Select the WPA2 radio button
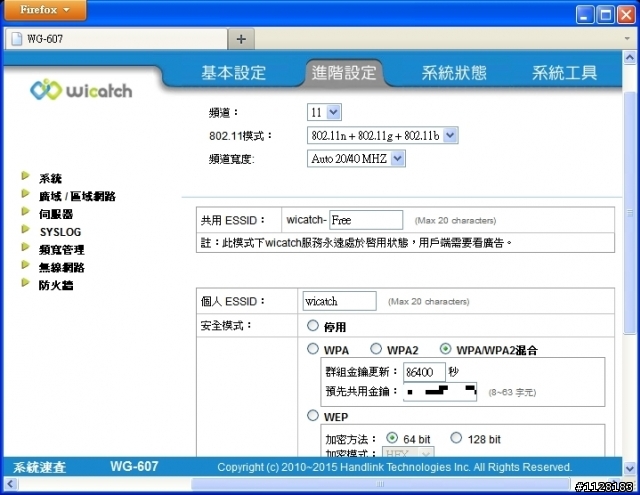This screenshot has height=495, width=640. click(x=376, y=349)
